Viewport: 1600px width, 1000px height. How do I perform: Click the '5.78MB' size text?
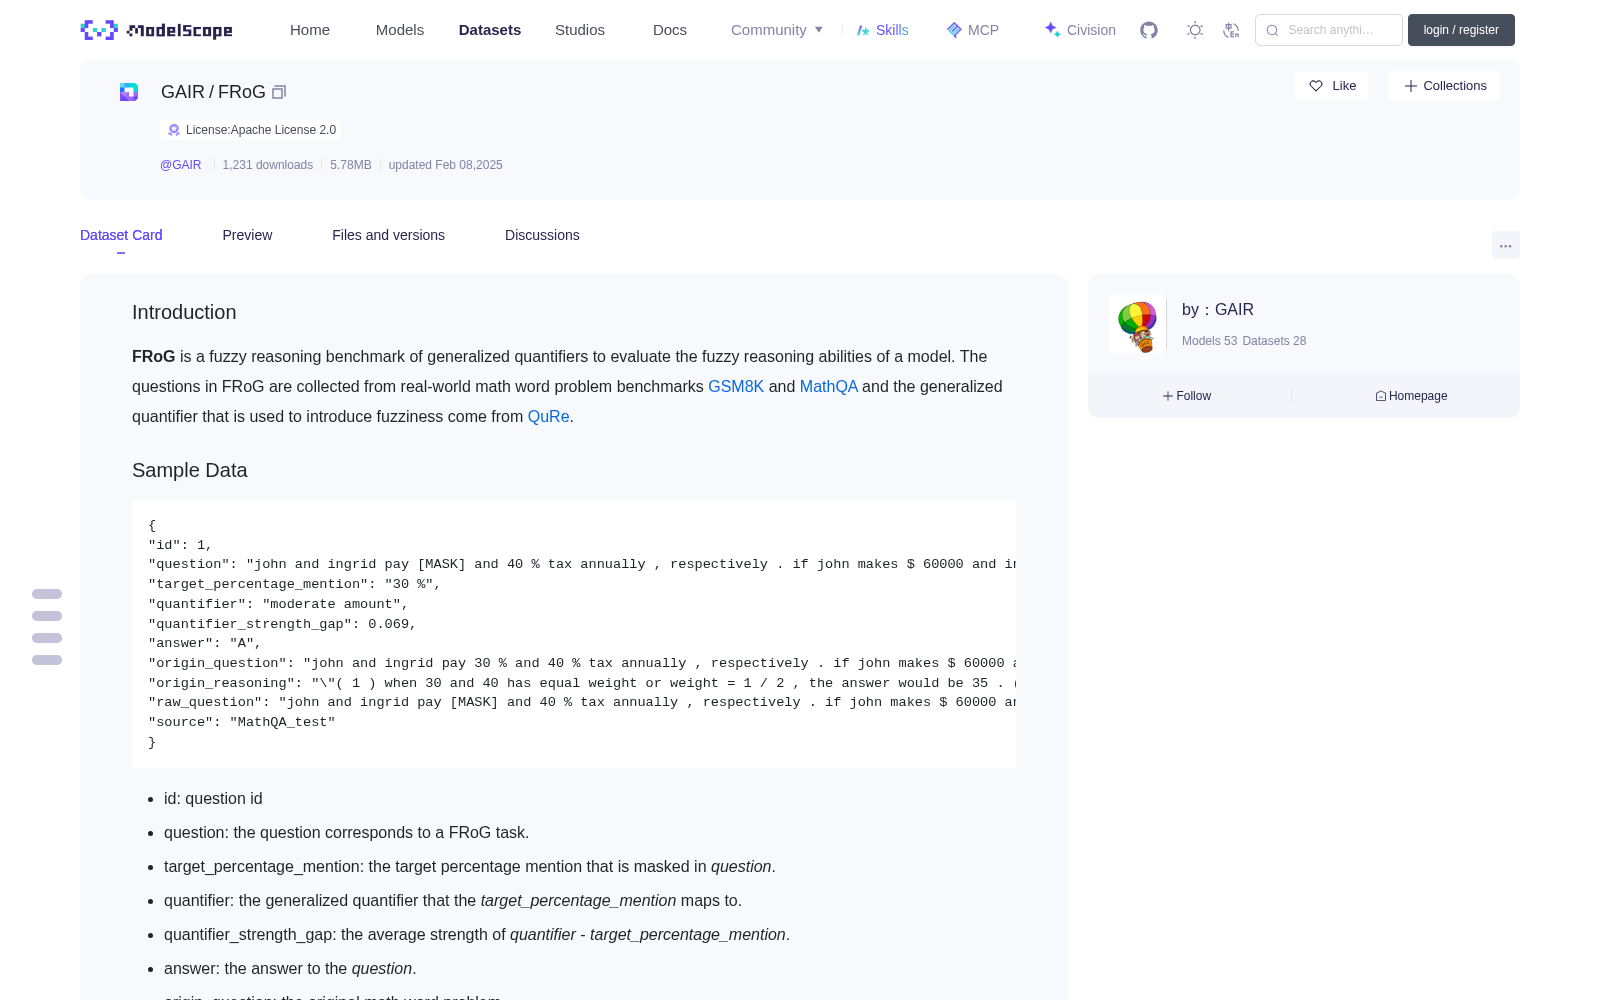pos(351,165)
